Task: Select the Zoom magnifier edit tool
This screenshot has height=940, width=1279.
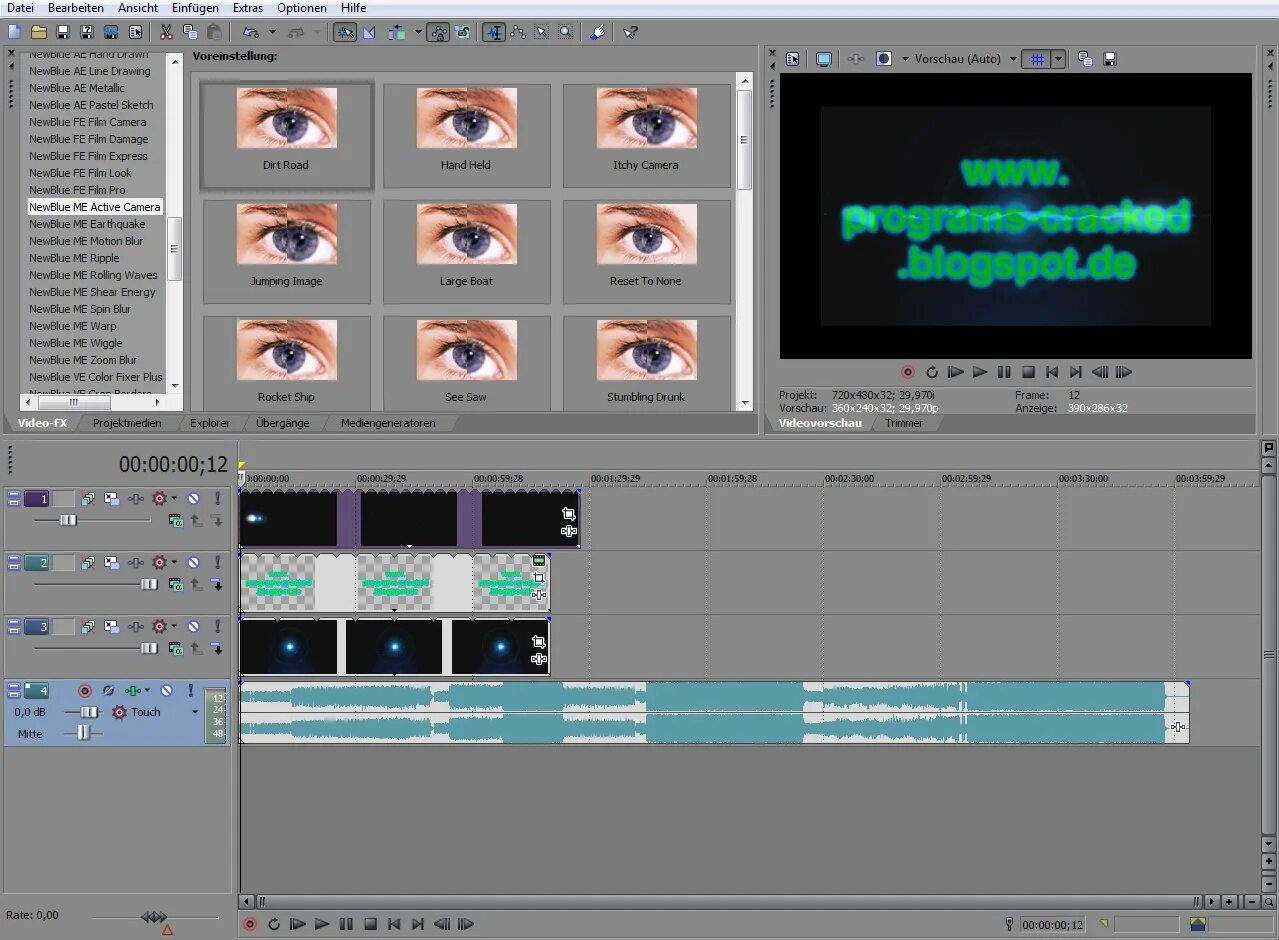Action: pos(566,32)
